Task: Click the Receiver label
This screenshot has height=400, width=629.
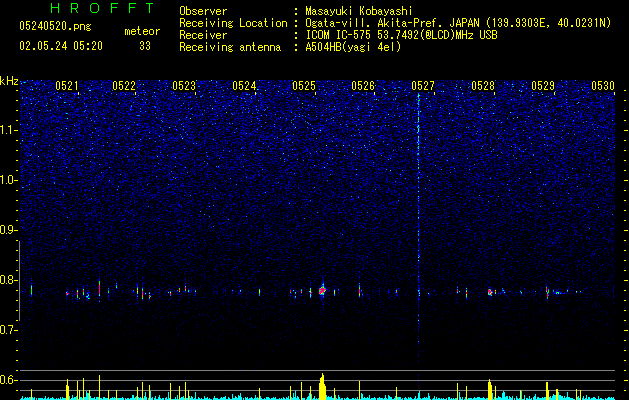Action: click(x=203, y=35)
